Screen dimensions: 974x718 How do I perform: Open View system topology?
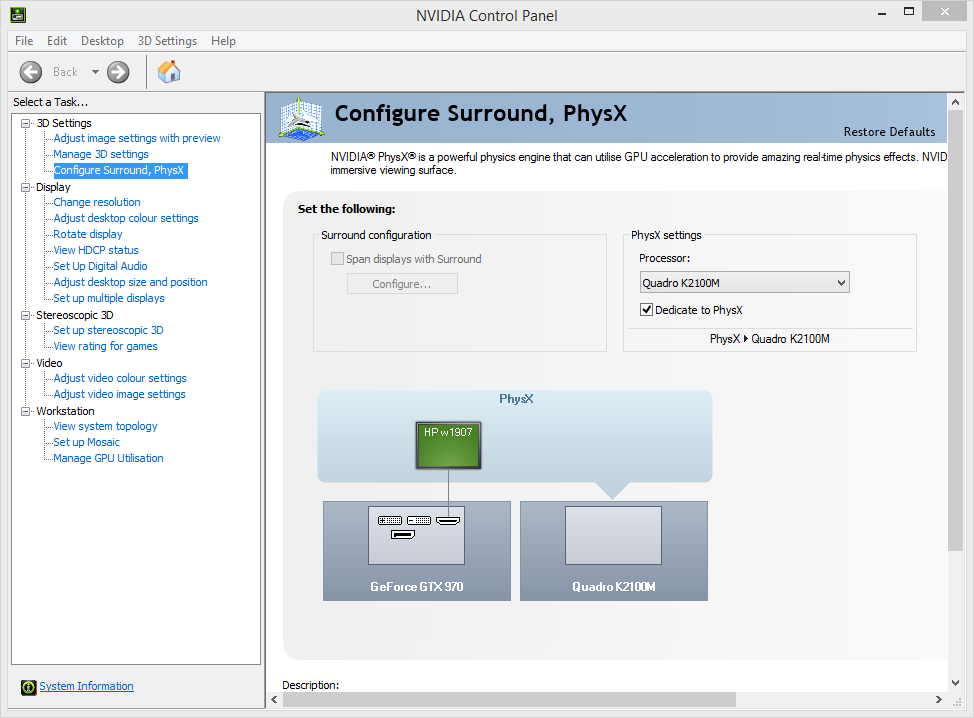[x=105, y=426]
